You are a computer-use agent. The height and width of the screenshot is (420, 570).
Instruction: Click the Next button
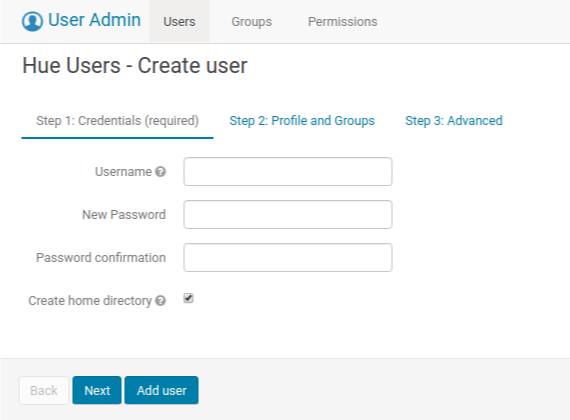pos(97,390)
